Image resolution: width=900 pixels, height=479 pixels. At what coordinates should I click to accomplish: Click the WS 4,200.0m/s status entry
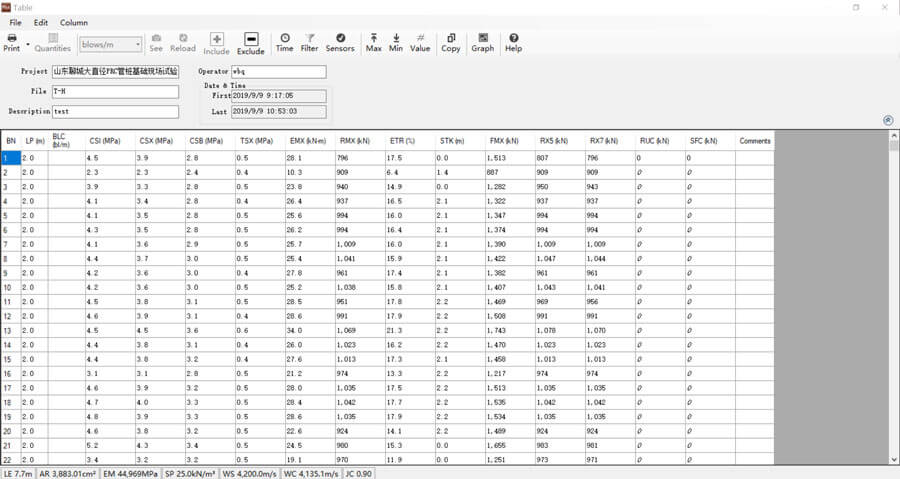(250, 474)
